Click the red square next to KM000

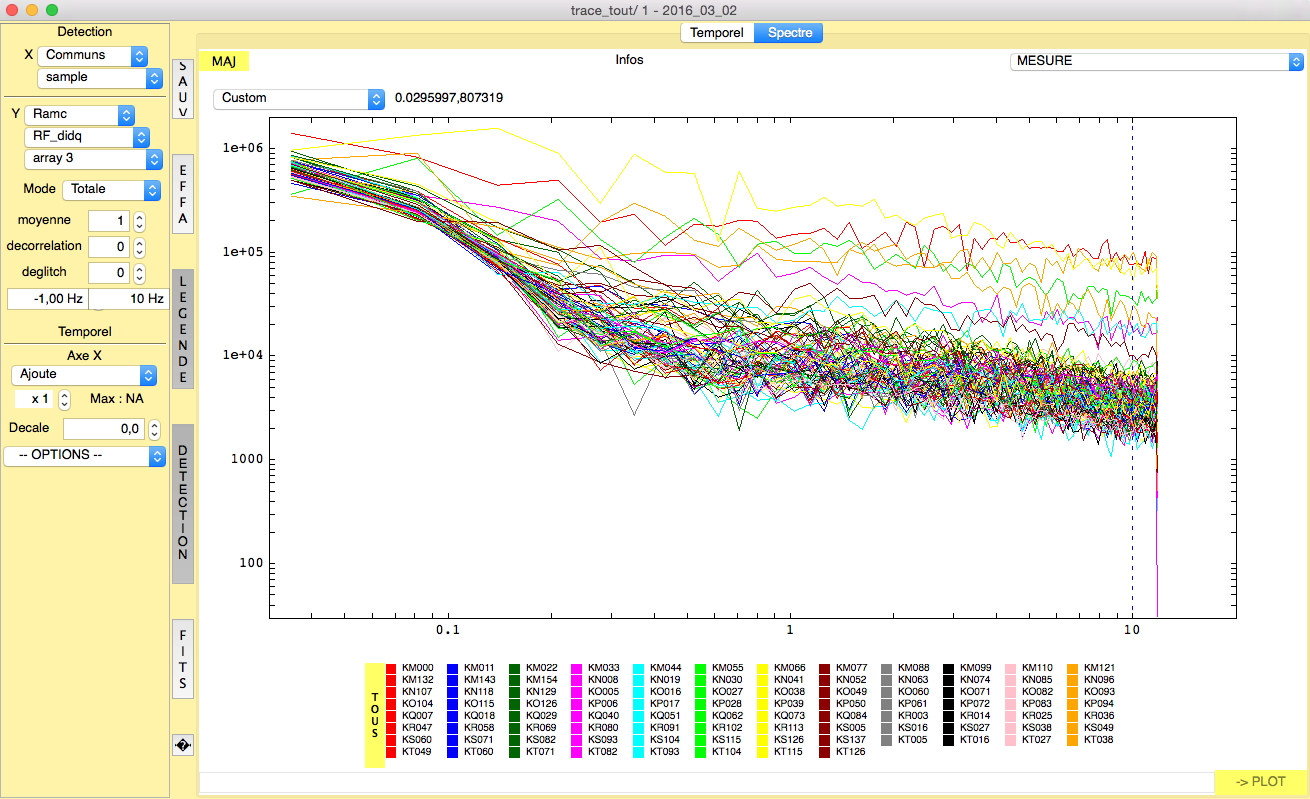click(392, 668)
